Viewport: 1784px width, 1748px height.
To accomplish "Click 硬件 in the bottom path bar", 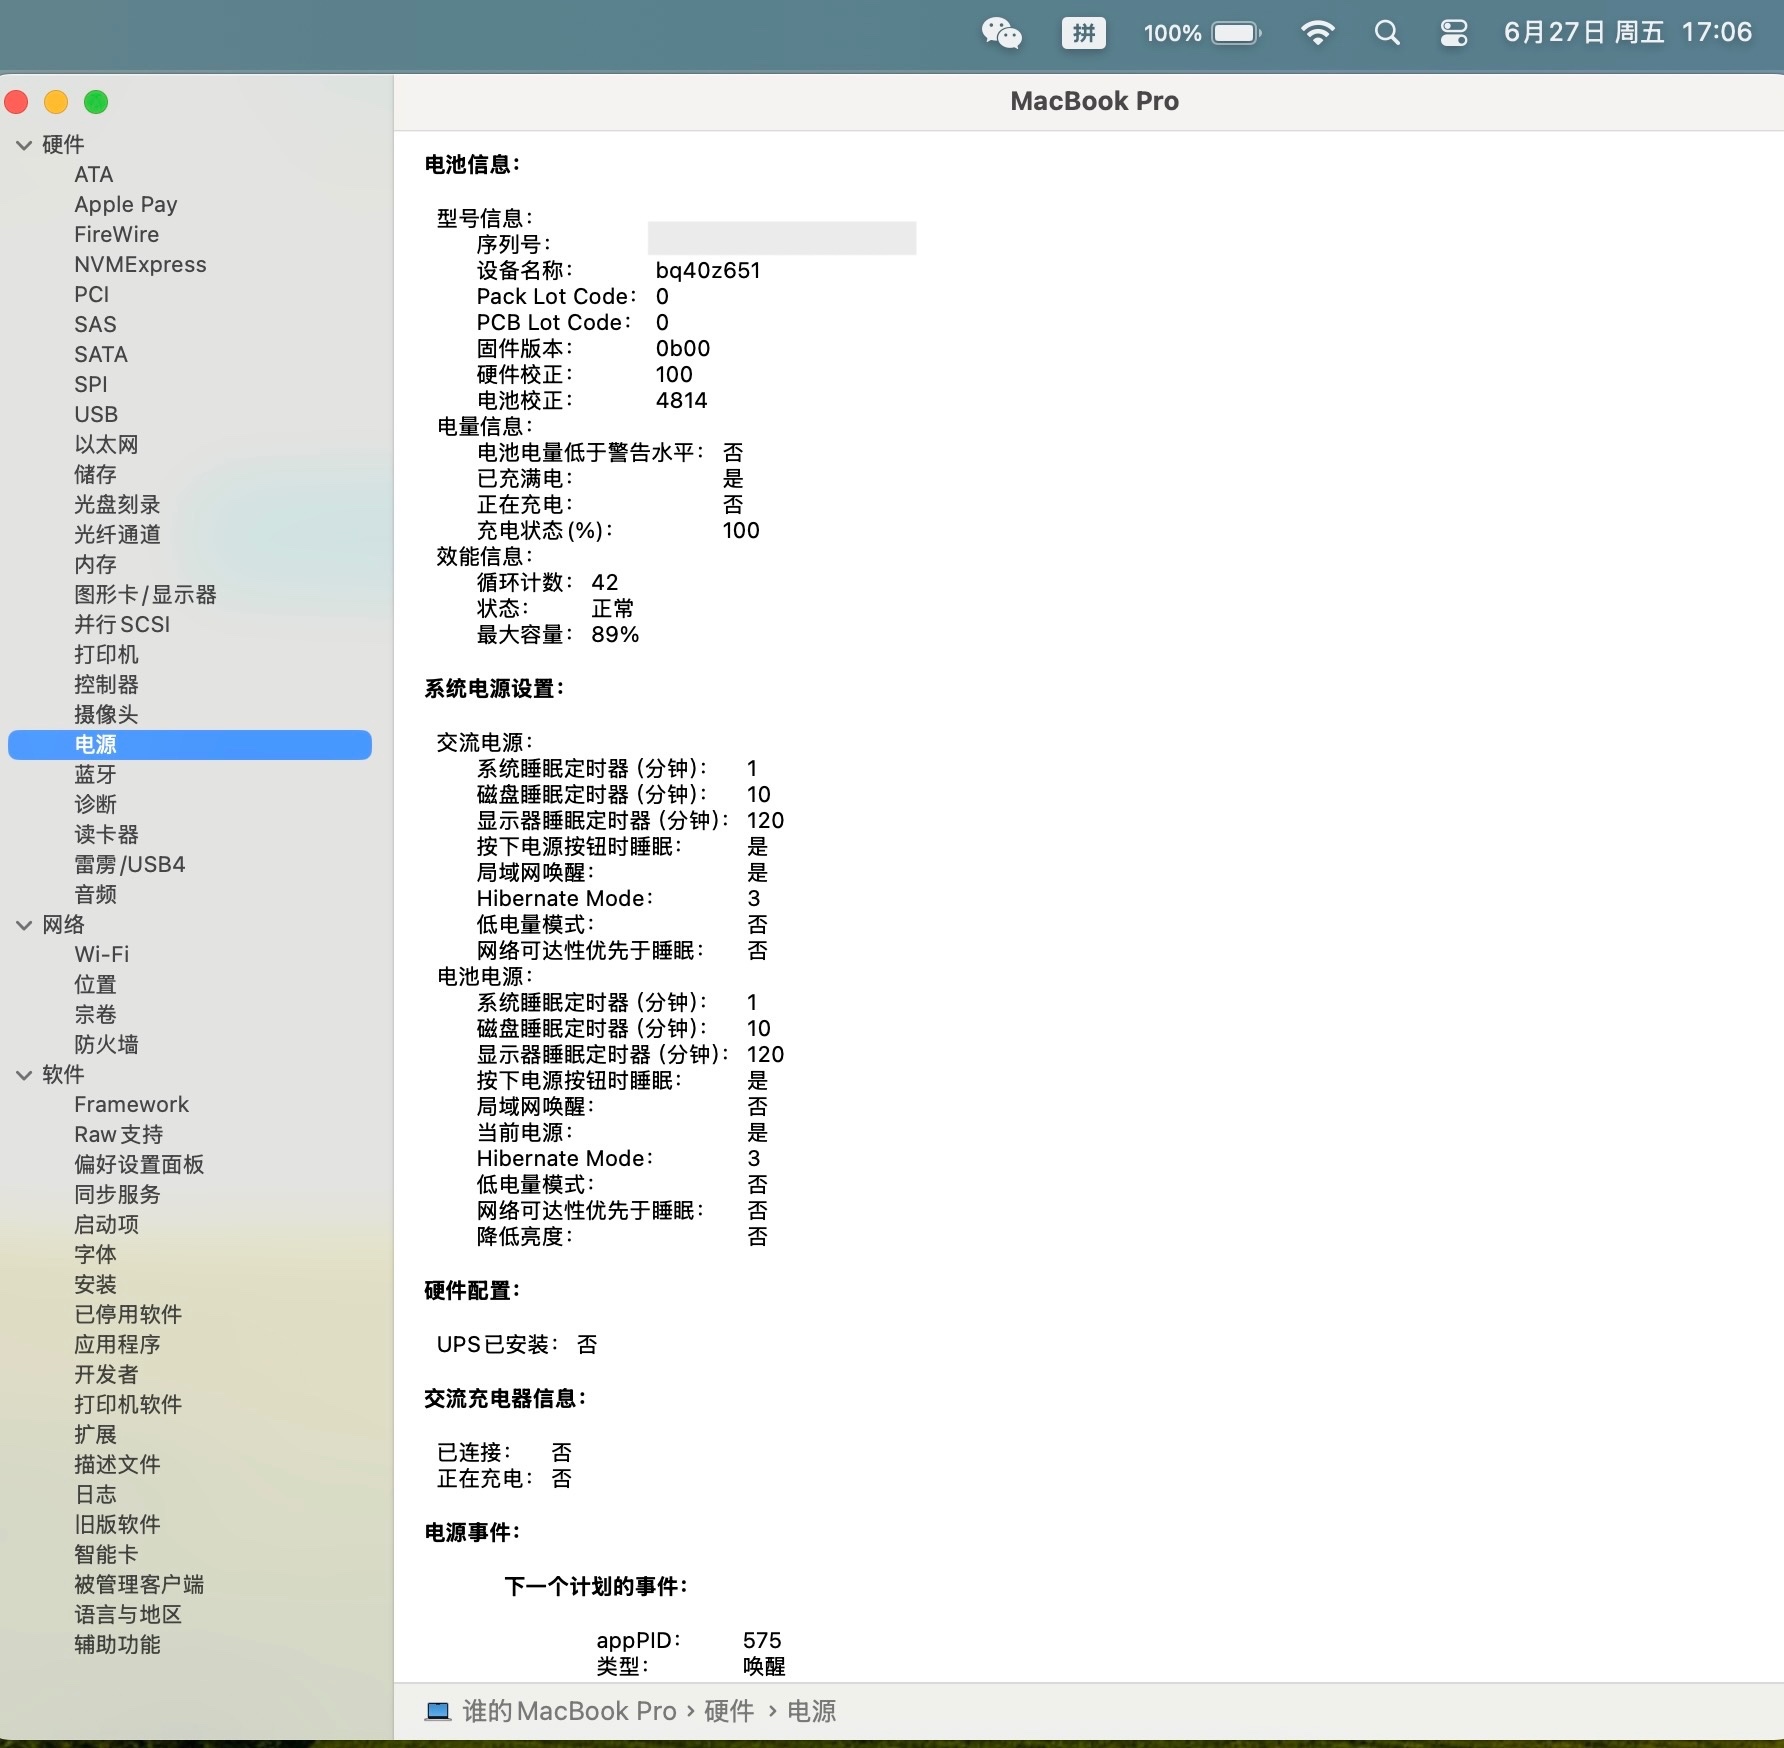I will [x=729, y=1711].
